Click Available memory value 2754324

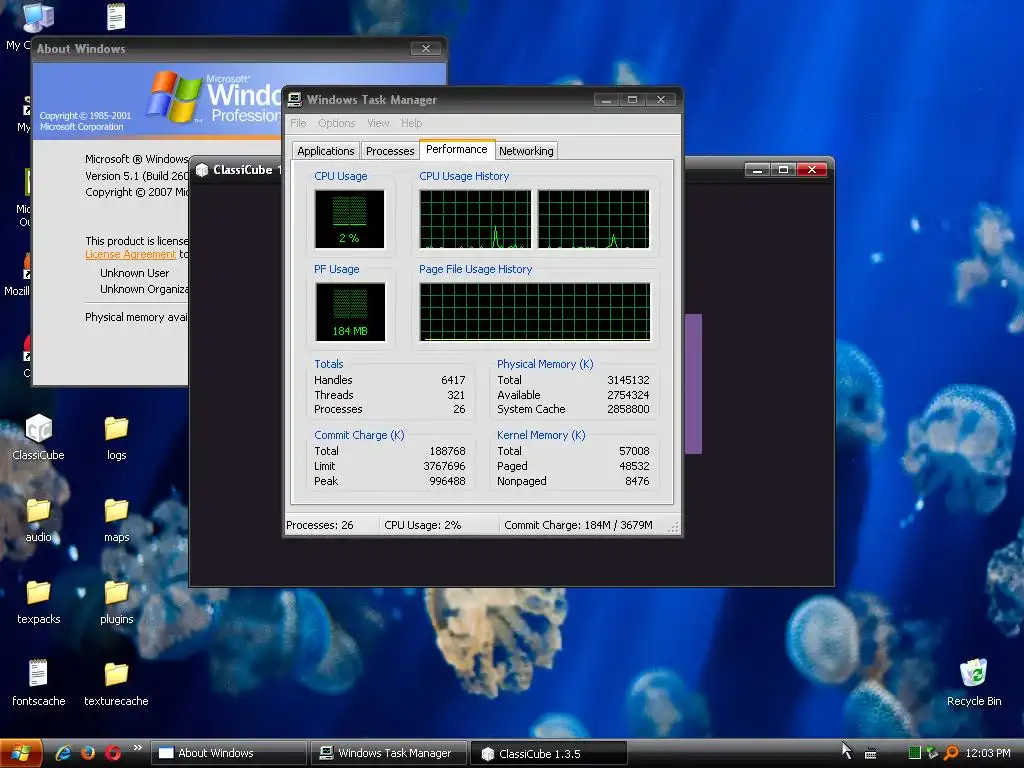(628, 395)
